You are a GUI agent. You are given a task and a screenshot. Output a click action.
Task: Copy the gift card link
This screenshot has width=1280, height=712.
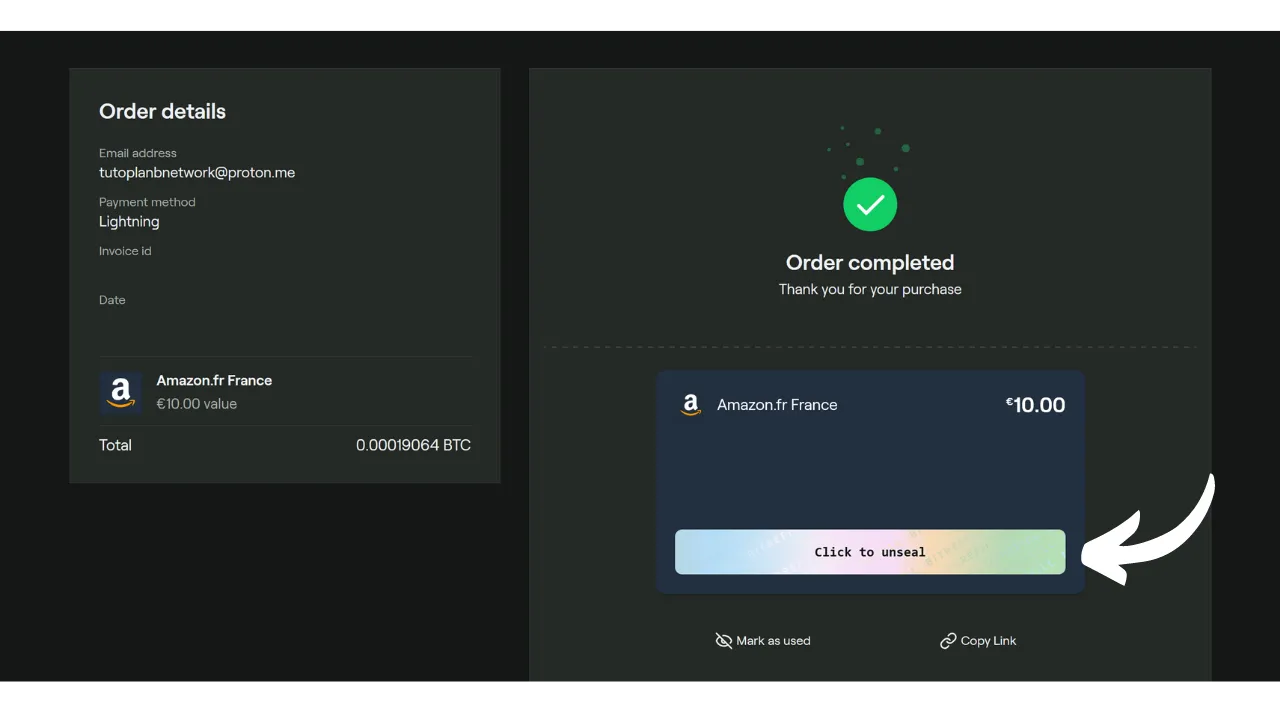pyautogui.click(x=978, y=640)
